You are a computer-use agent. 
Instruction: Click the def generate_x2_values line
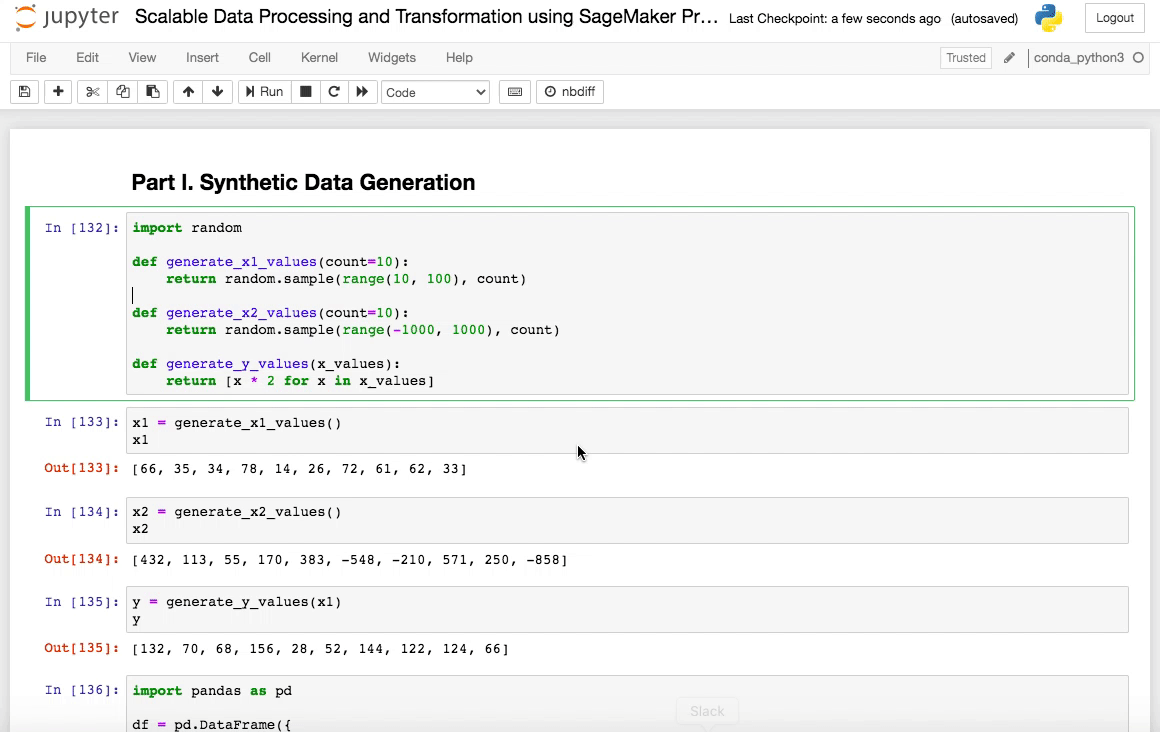click(271, 312)
